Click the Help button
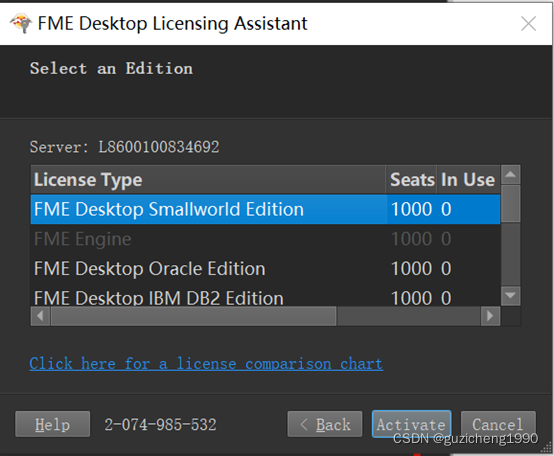 [52, 424]
